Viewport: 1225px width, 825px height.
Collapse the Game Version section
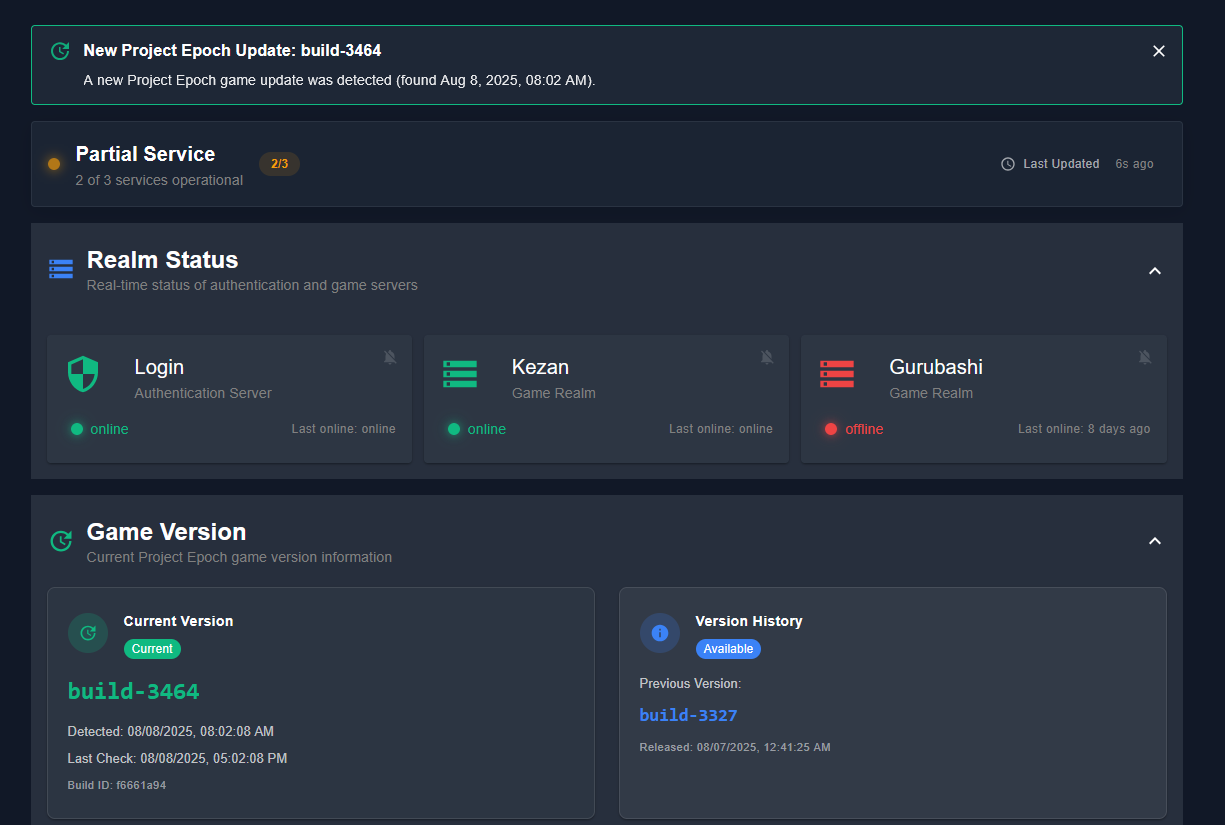tap(1155, 541)
